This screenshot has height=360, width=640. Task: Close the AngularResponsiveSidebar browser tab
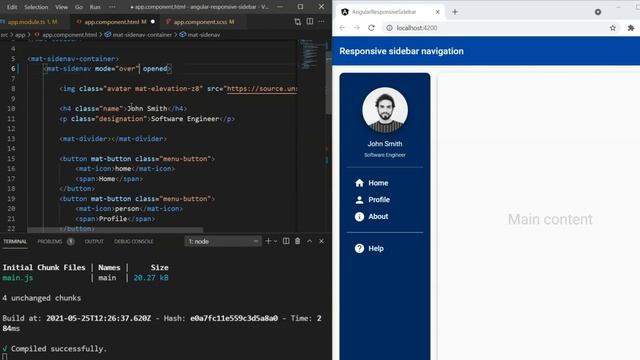[x=437, y=12]
